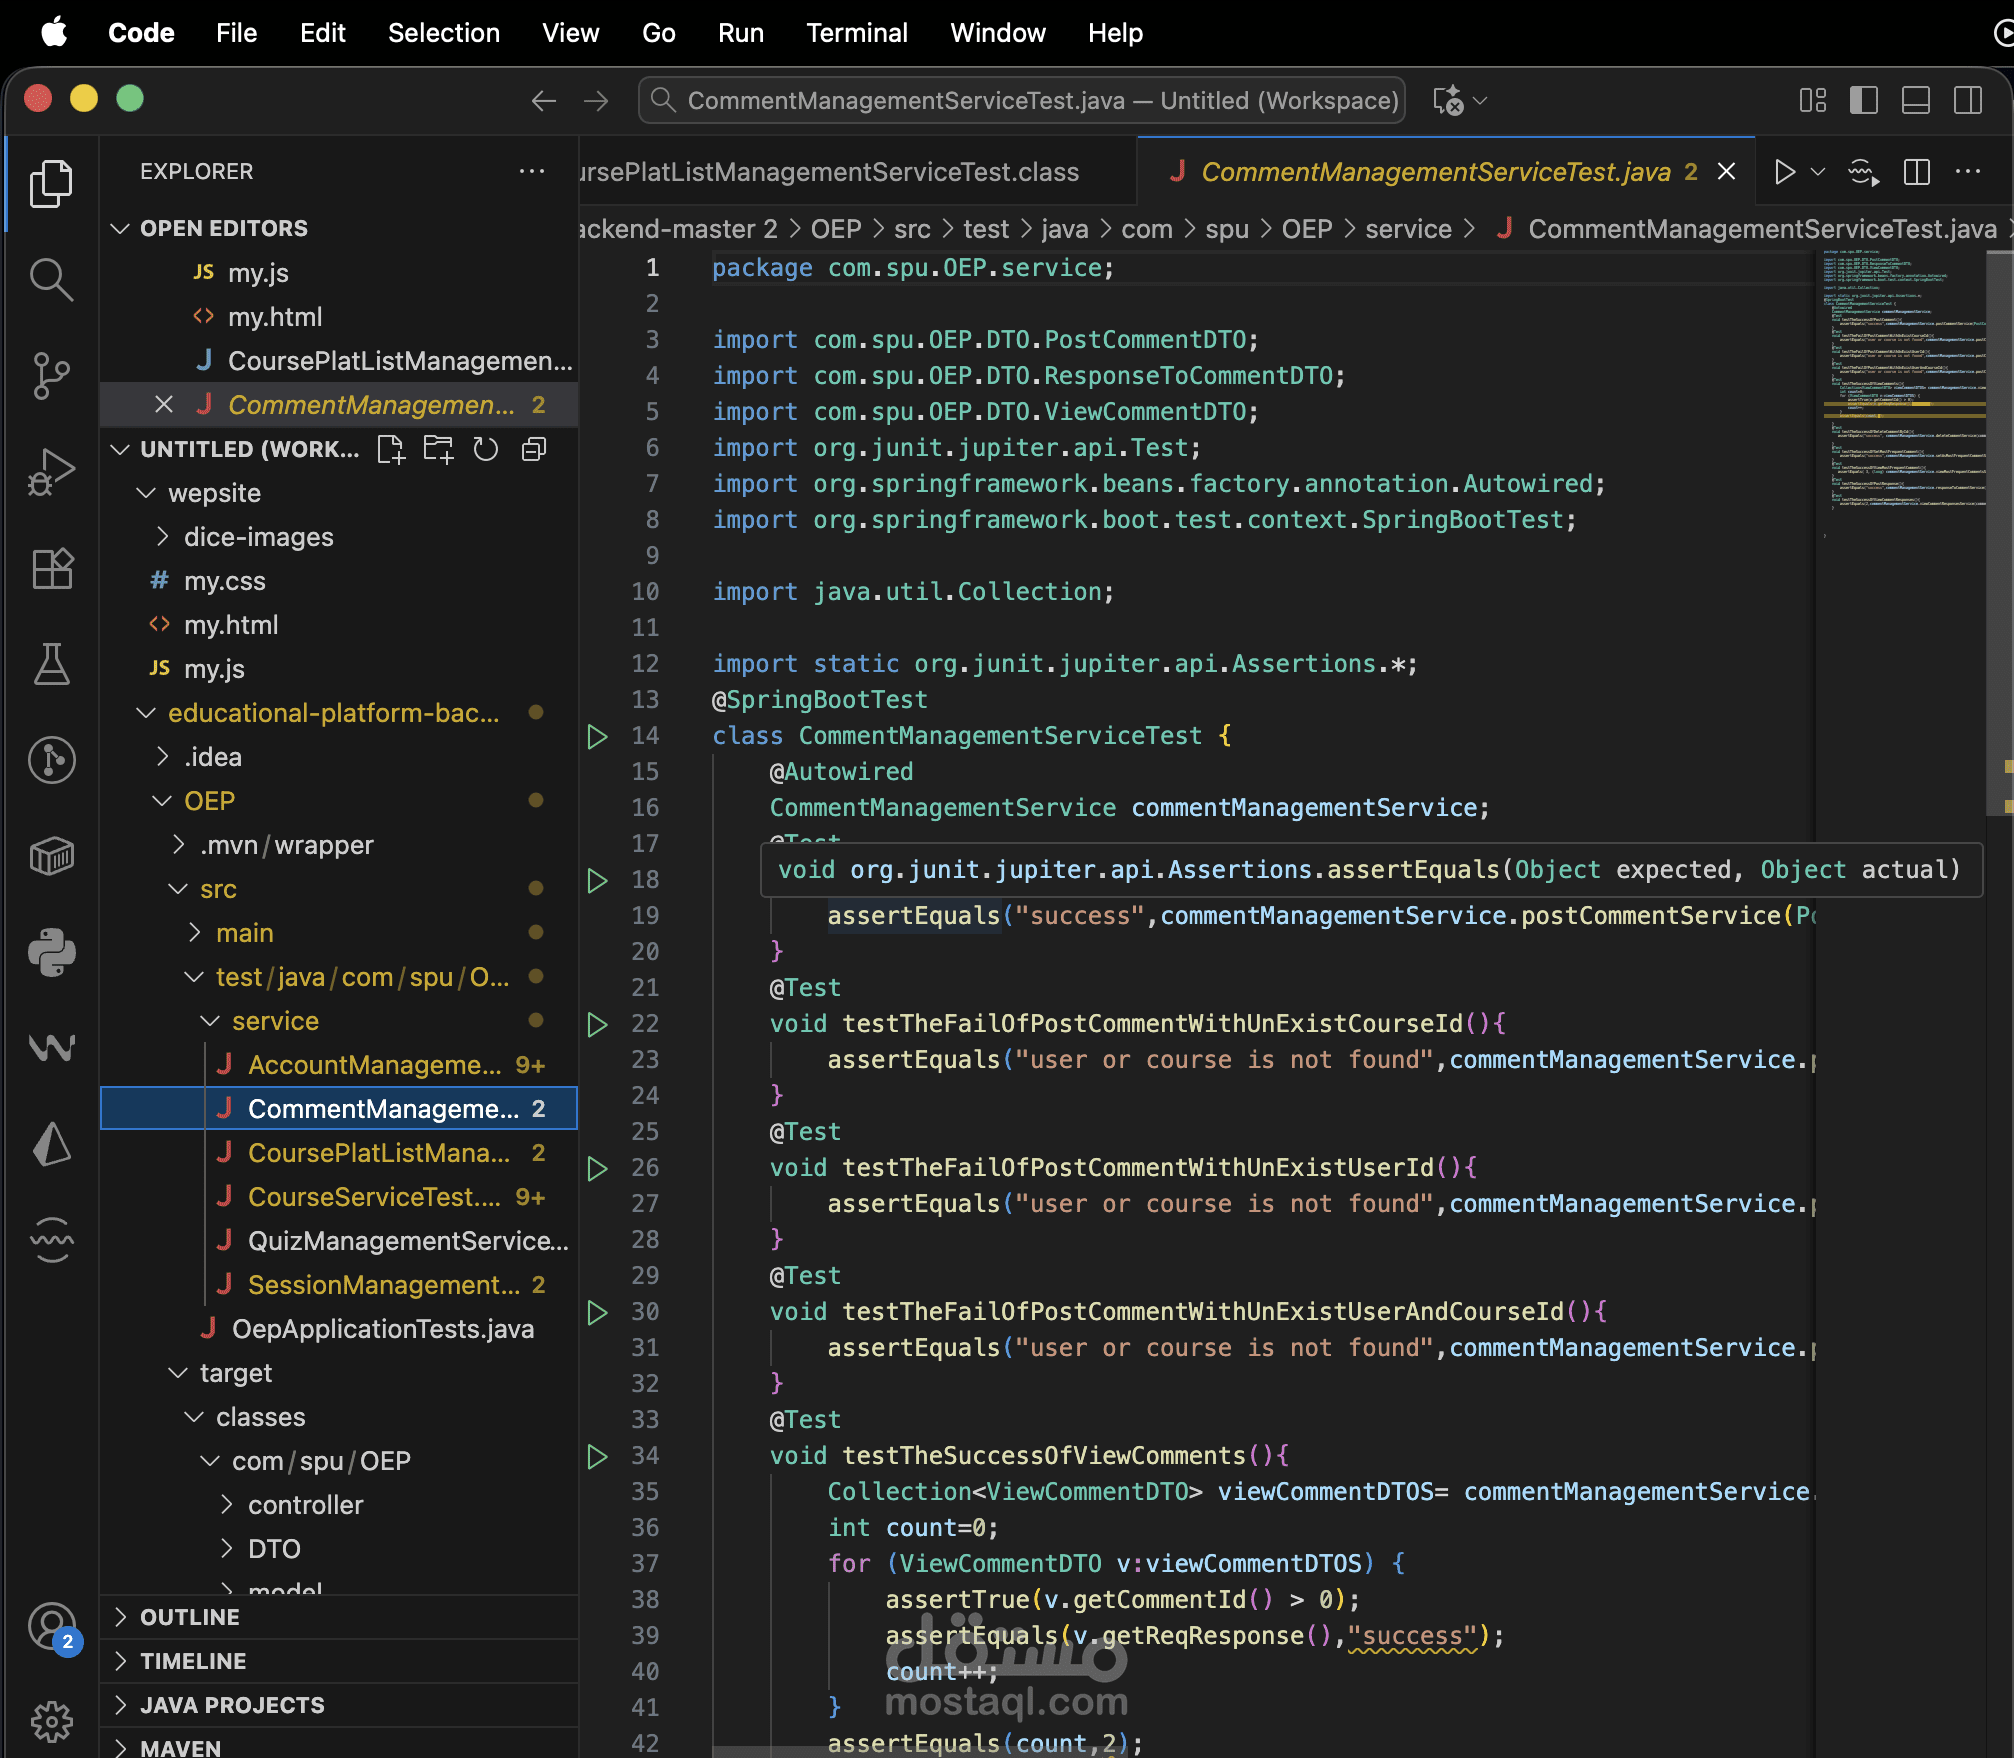Viewport: 2014px width, 1758px height.
Task: Open the Source Control view
Action: pos(51,376)
